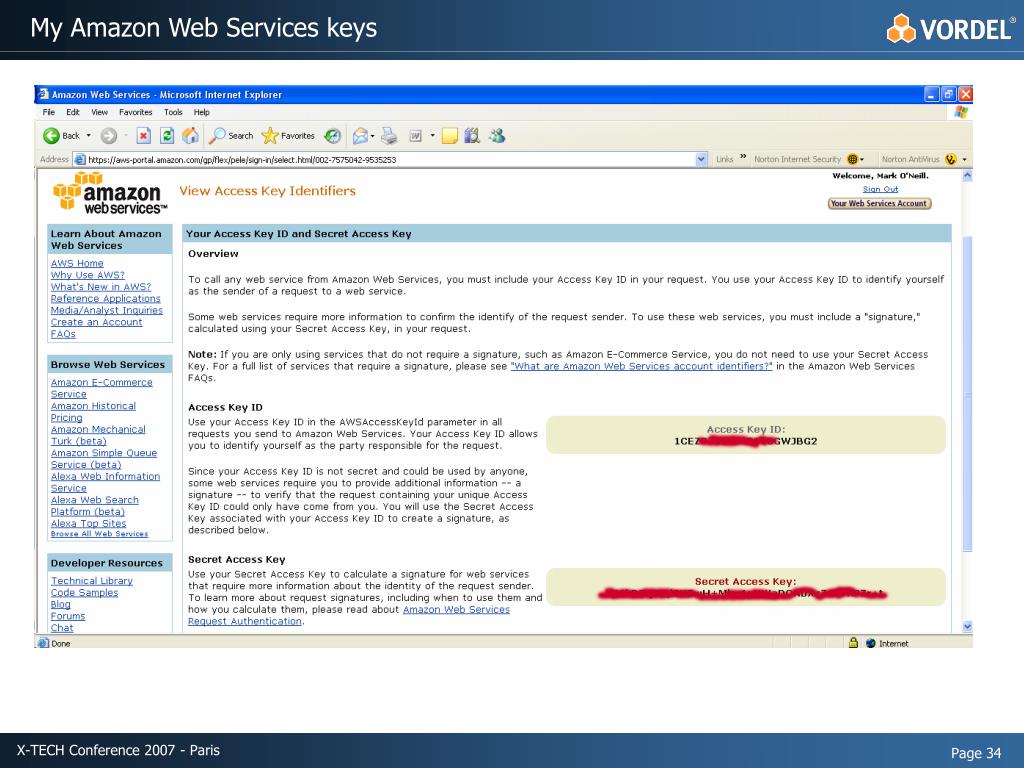Open the Help menu
The height and width of the screenshot is (768, 1024).
(202, 112)
